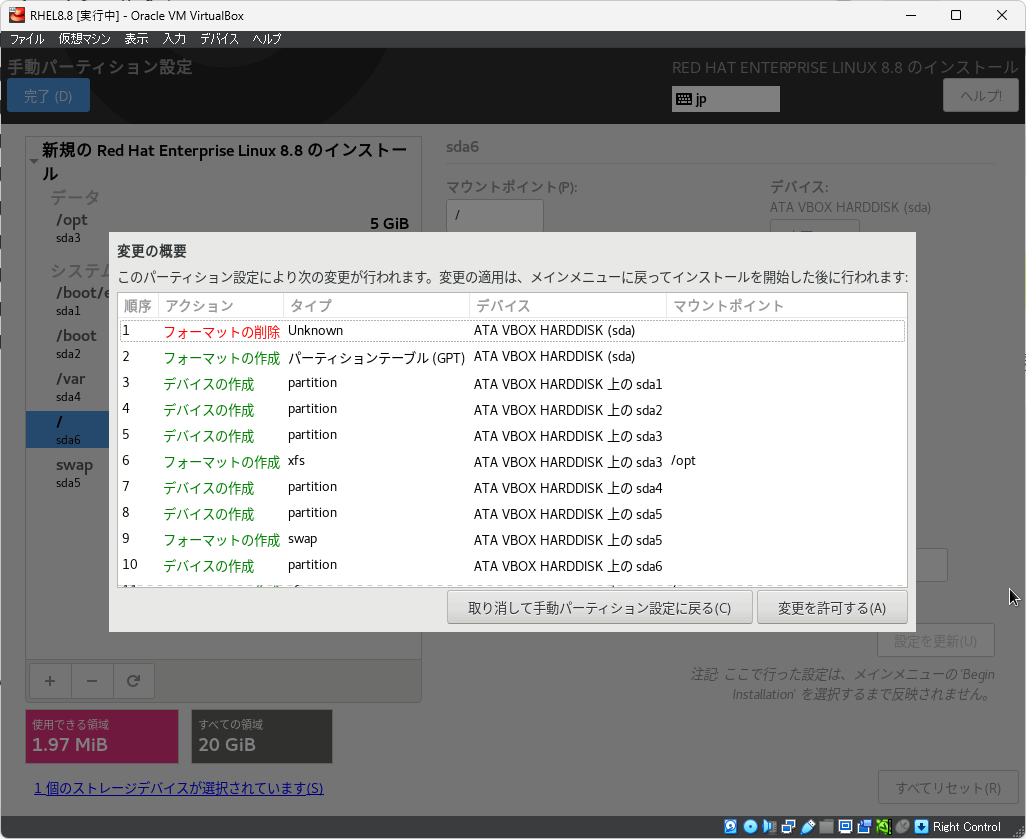Click the keyboard layout icon next to jp
This screenshot has width=1026, height=839.
pos(684,99)
